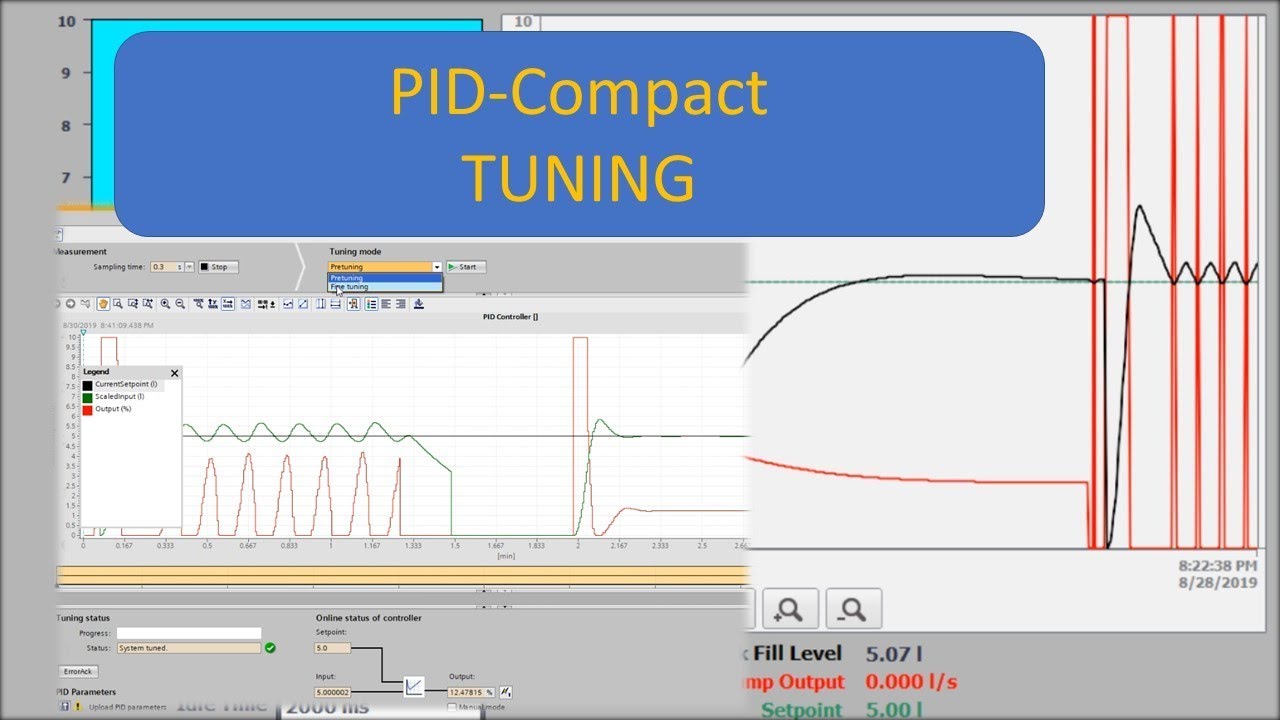
Task: Click the export/download icon at toolbar end
Action: point(419,304)
